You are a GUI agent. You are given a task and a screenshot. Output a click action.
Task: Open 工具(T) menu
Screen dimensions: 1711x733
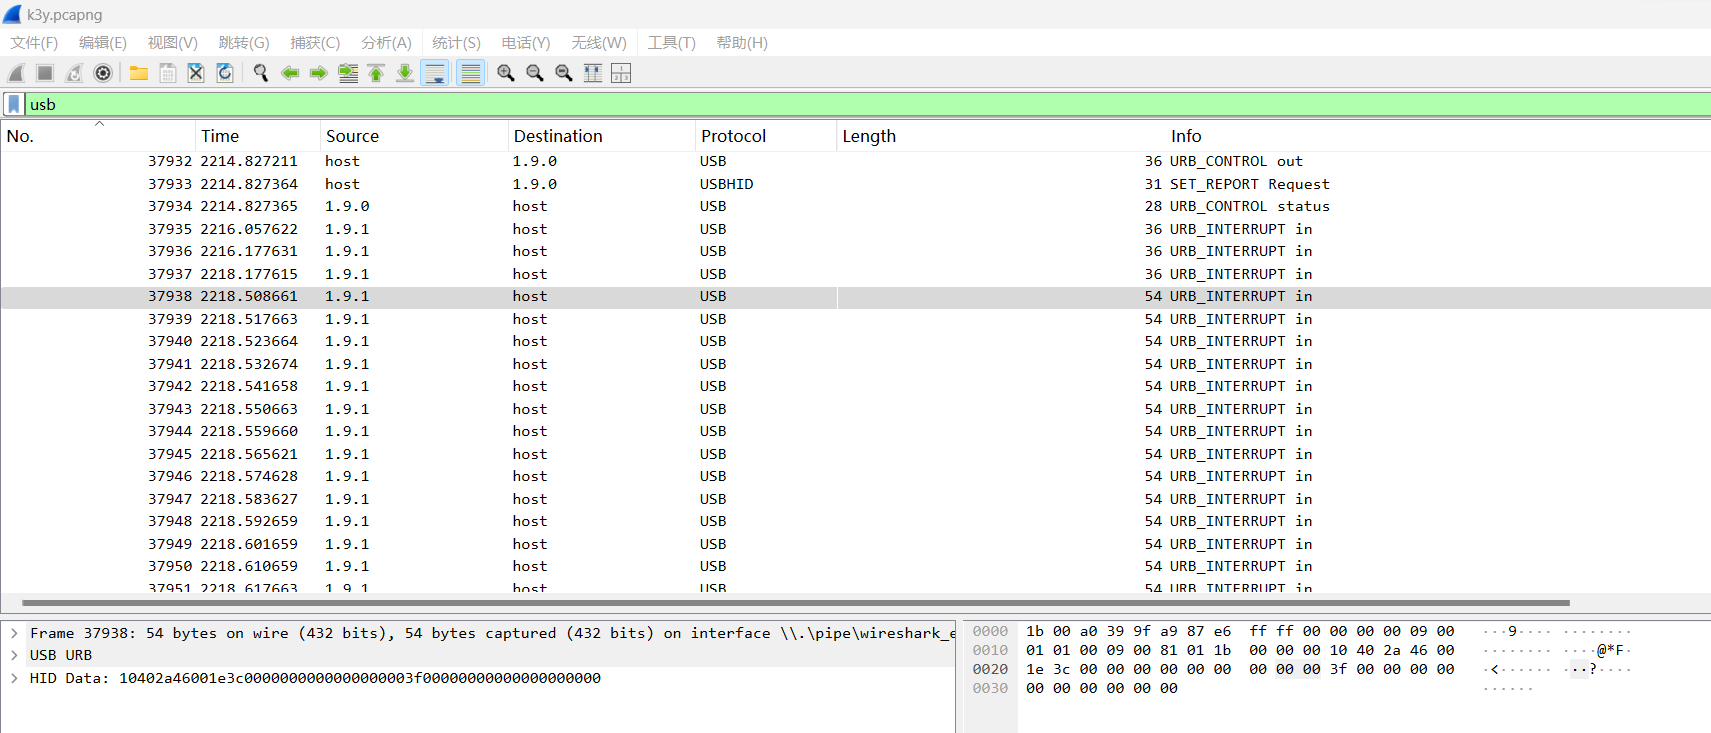click(671, 43)
